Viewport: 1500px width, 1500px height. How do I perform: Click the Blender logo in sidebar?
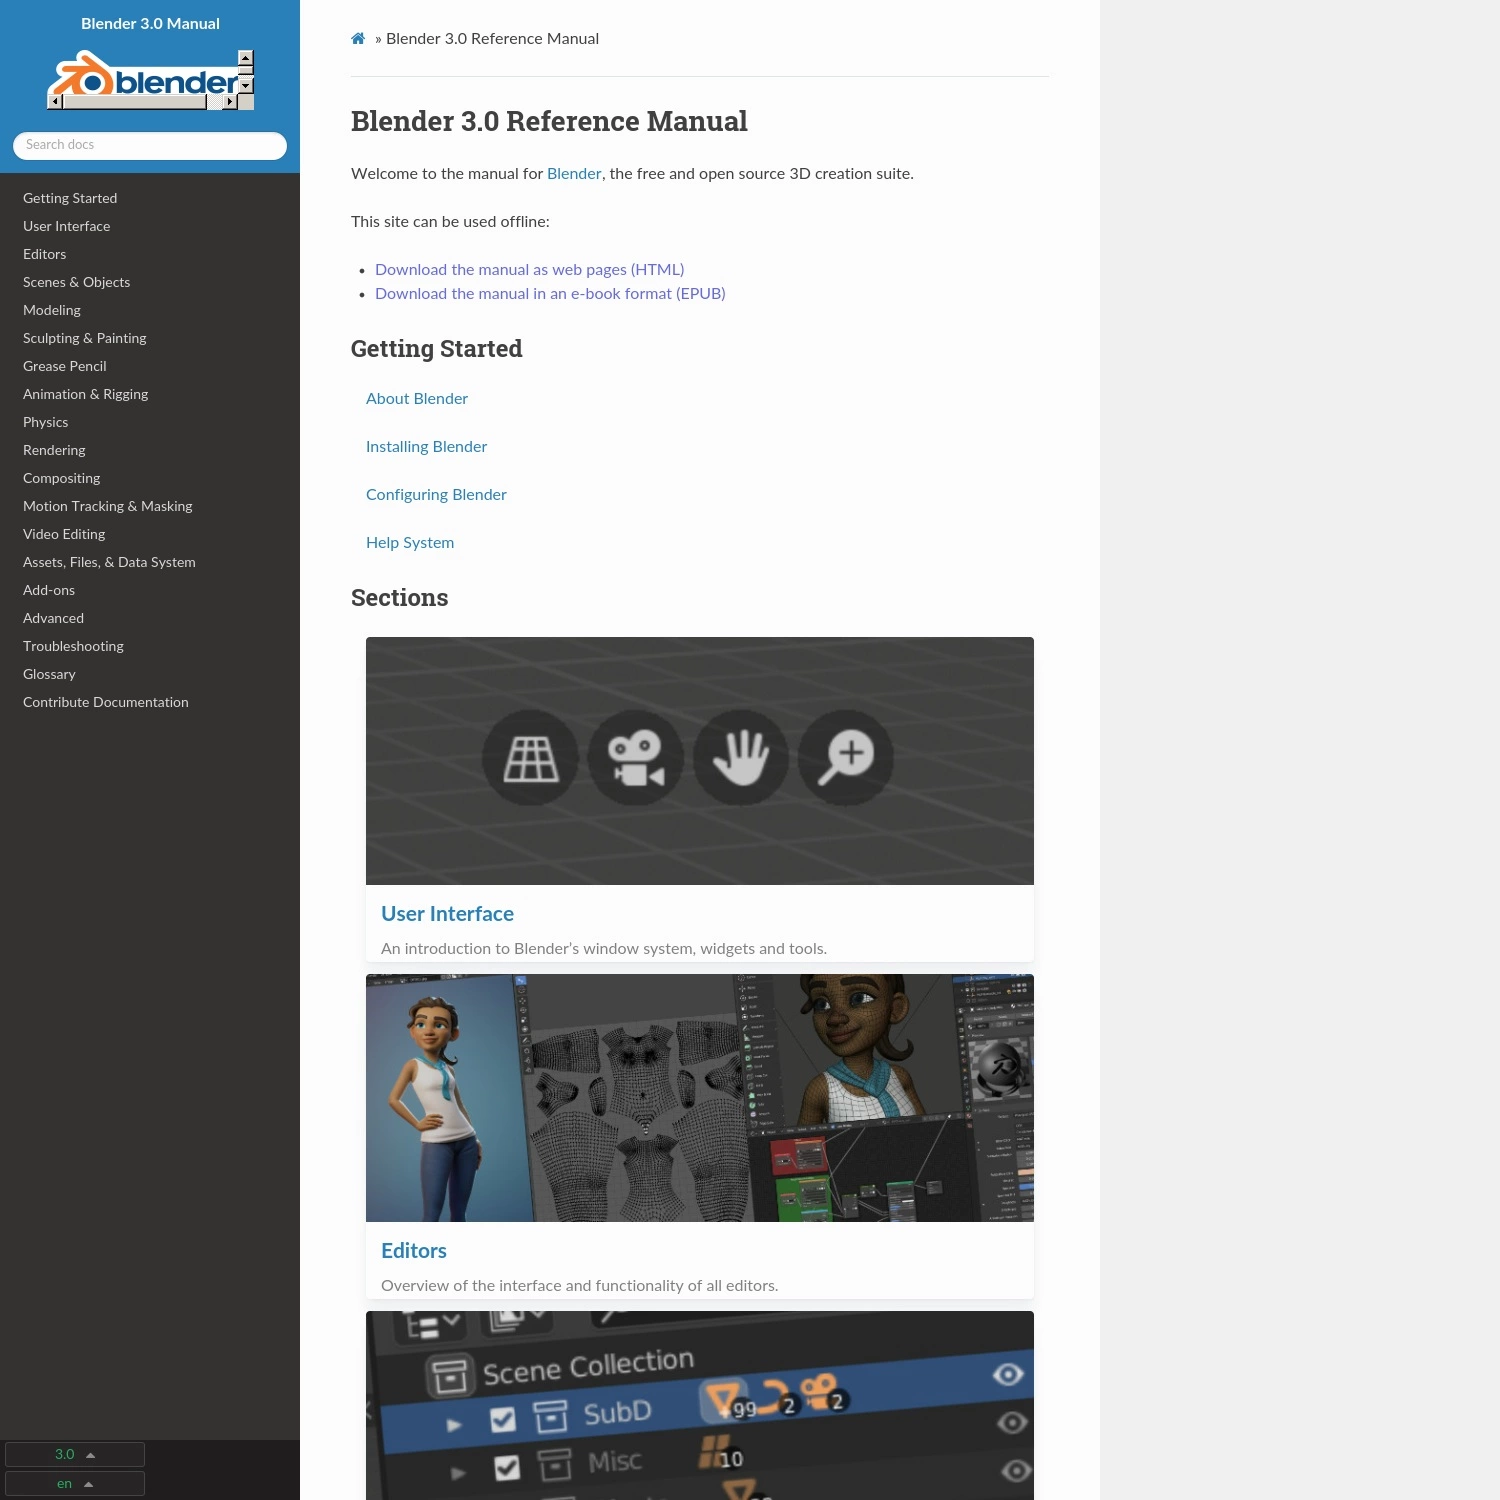point(150,80)
